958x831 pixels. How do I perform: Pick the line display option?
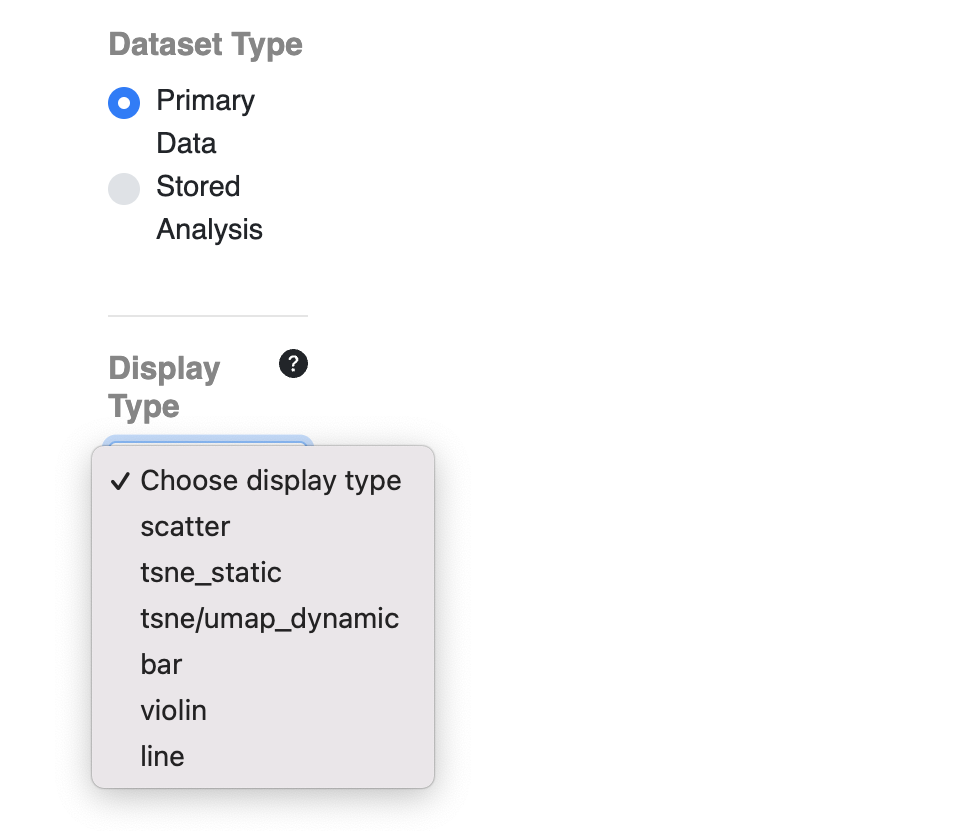(x=263, y=756)
